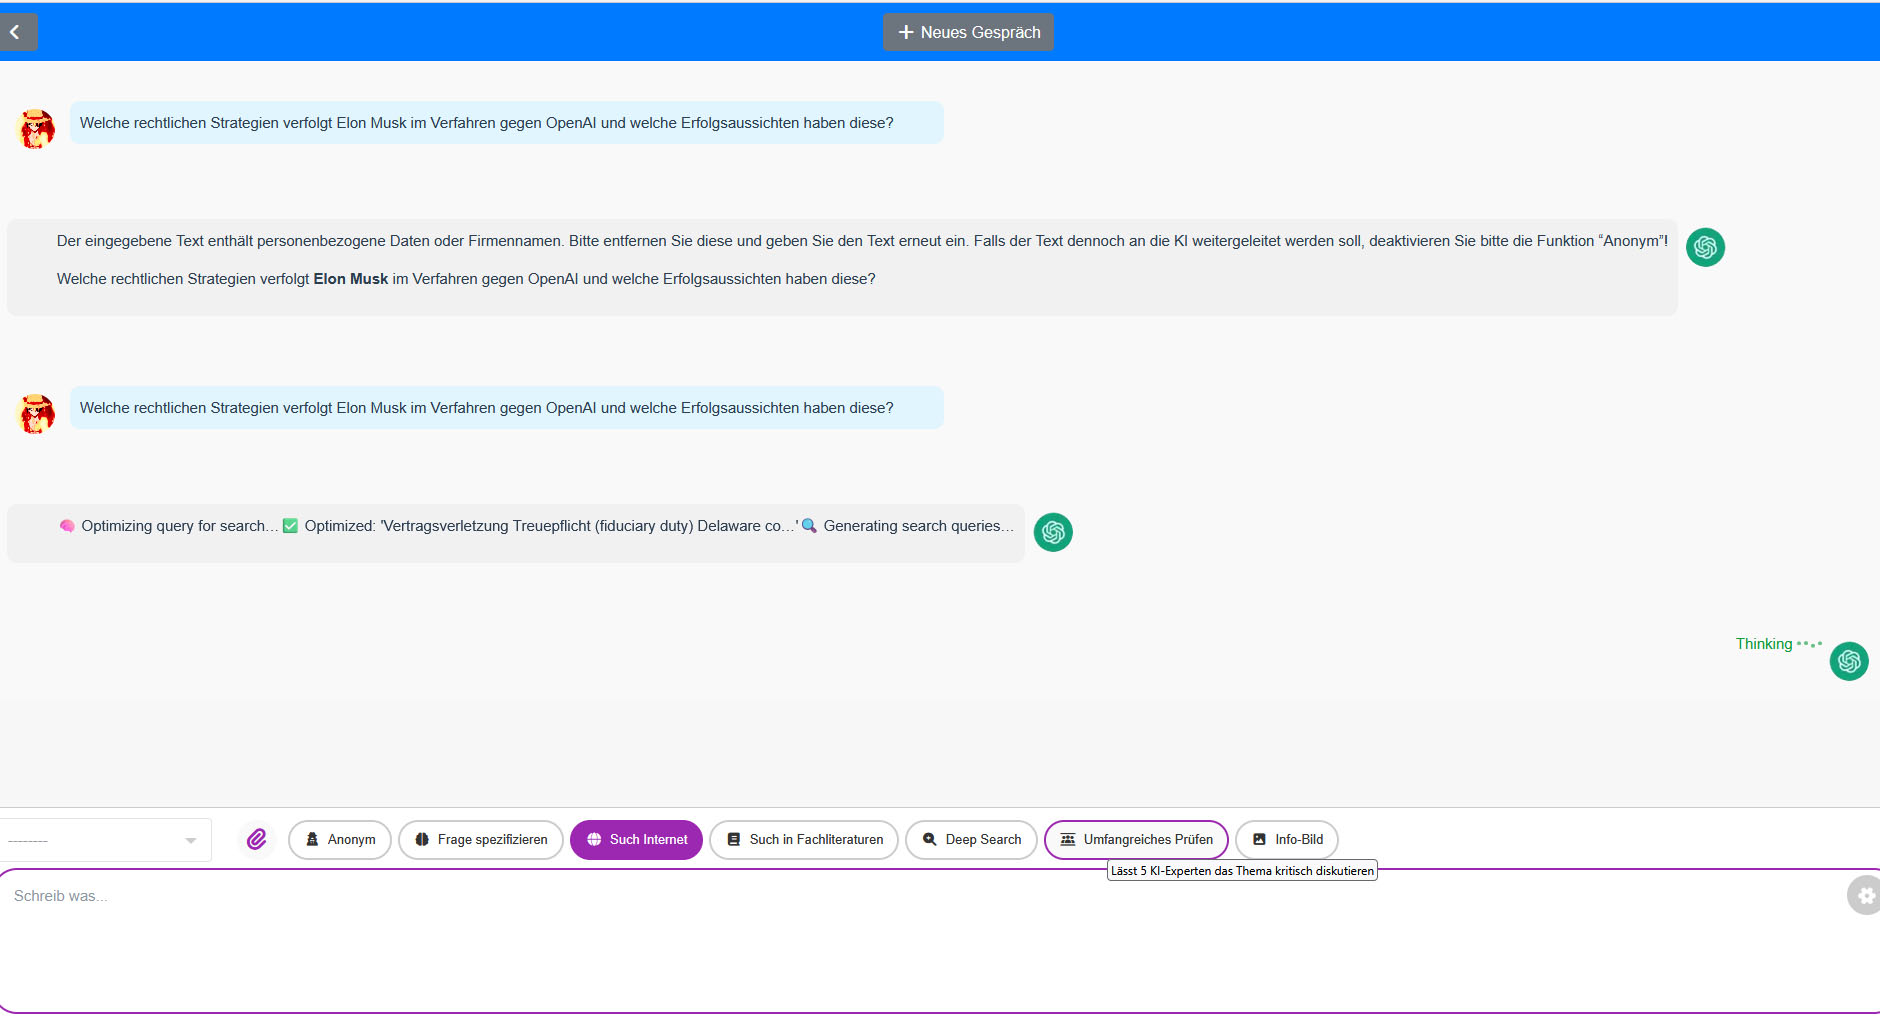Disable the Such Internet toggle
The width and height of the screenshot is (1880, 1018).
point(637,840)
